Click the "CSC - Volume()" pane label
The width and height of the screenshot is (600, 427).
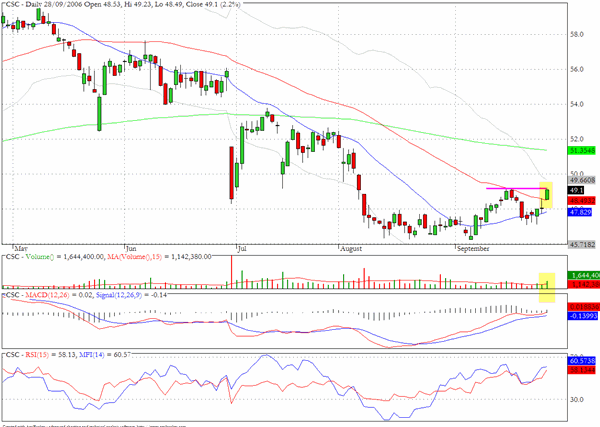[x=31, y=257]
